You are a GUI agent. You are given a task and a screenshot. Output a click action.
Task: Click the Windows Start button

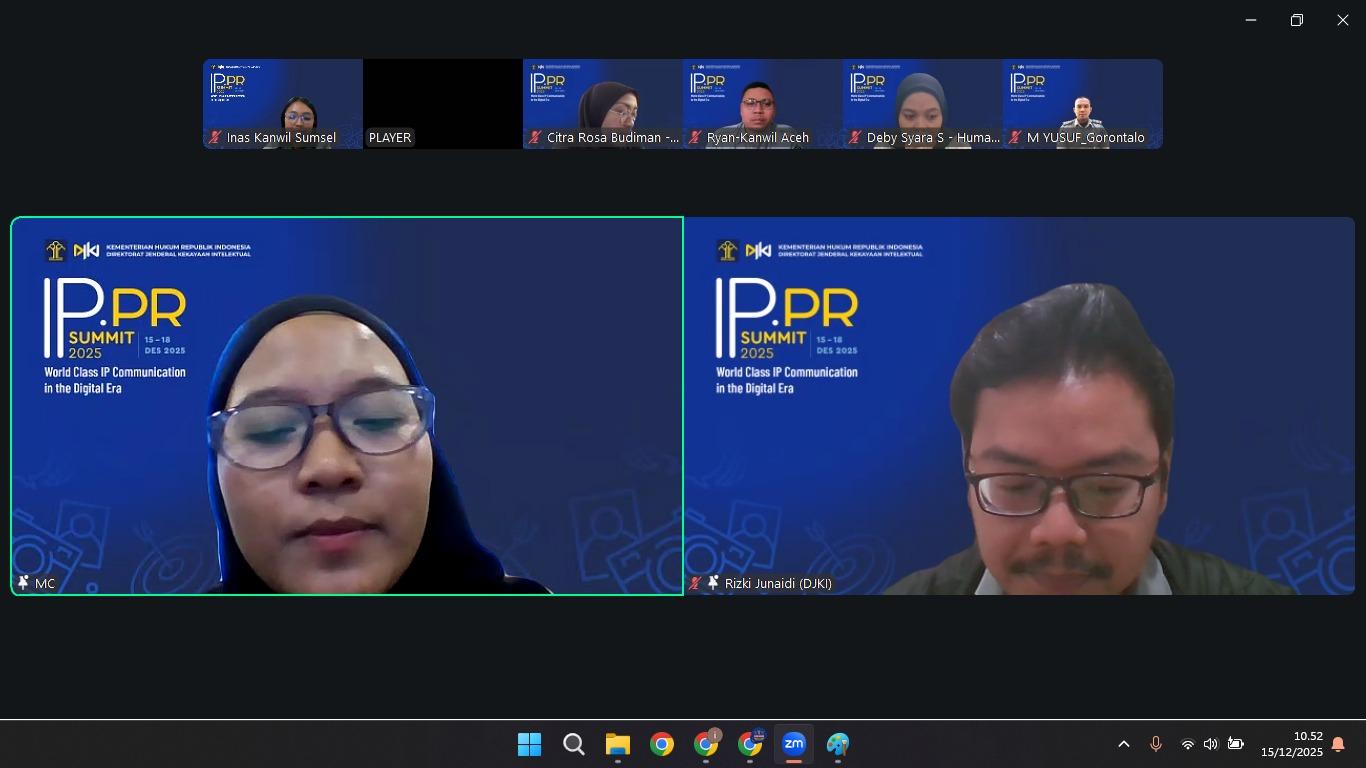pyautogui.click(x=529, y=744)
